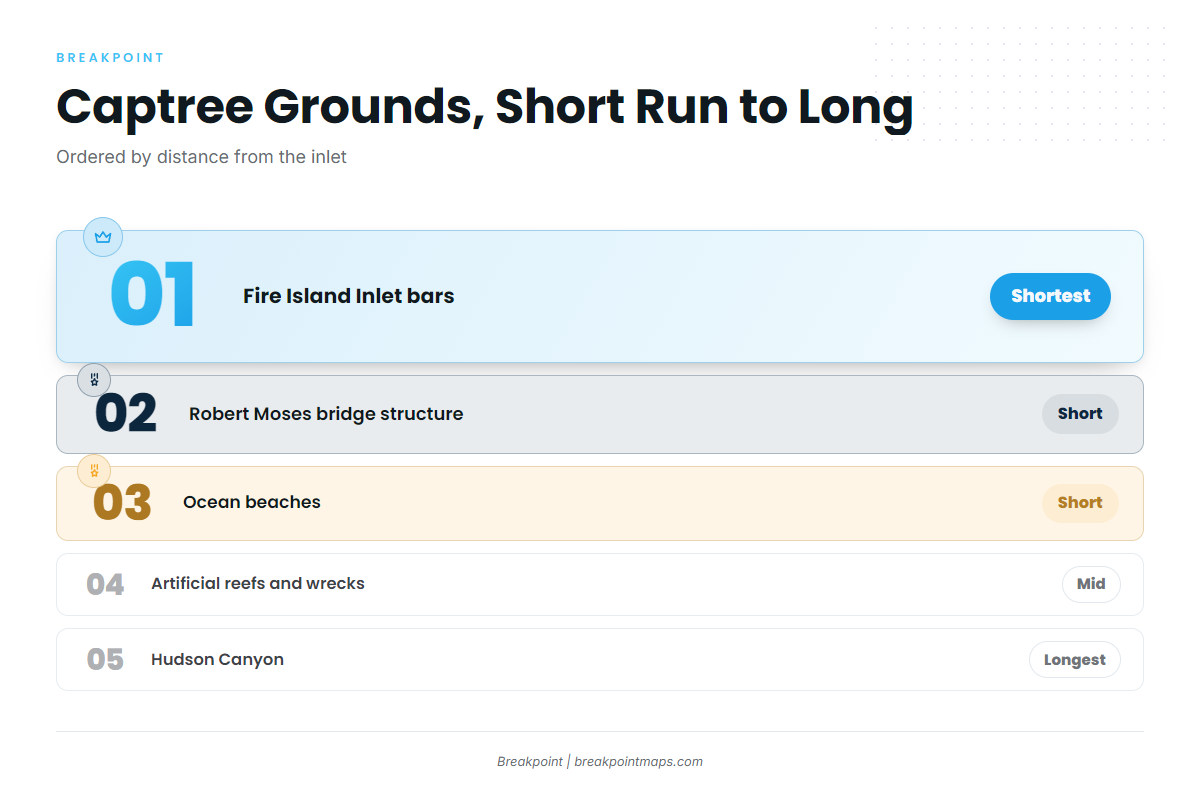Click the BREAKPOINT brand label at top
This screenshot has width=1200, height=796.
[110, 58]
